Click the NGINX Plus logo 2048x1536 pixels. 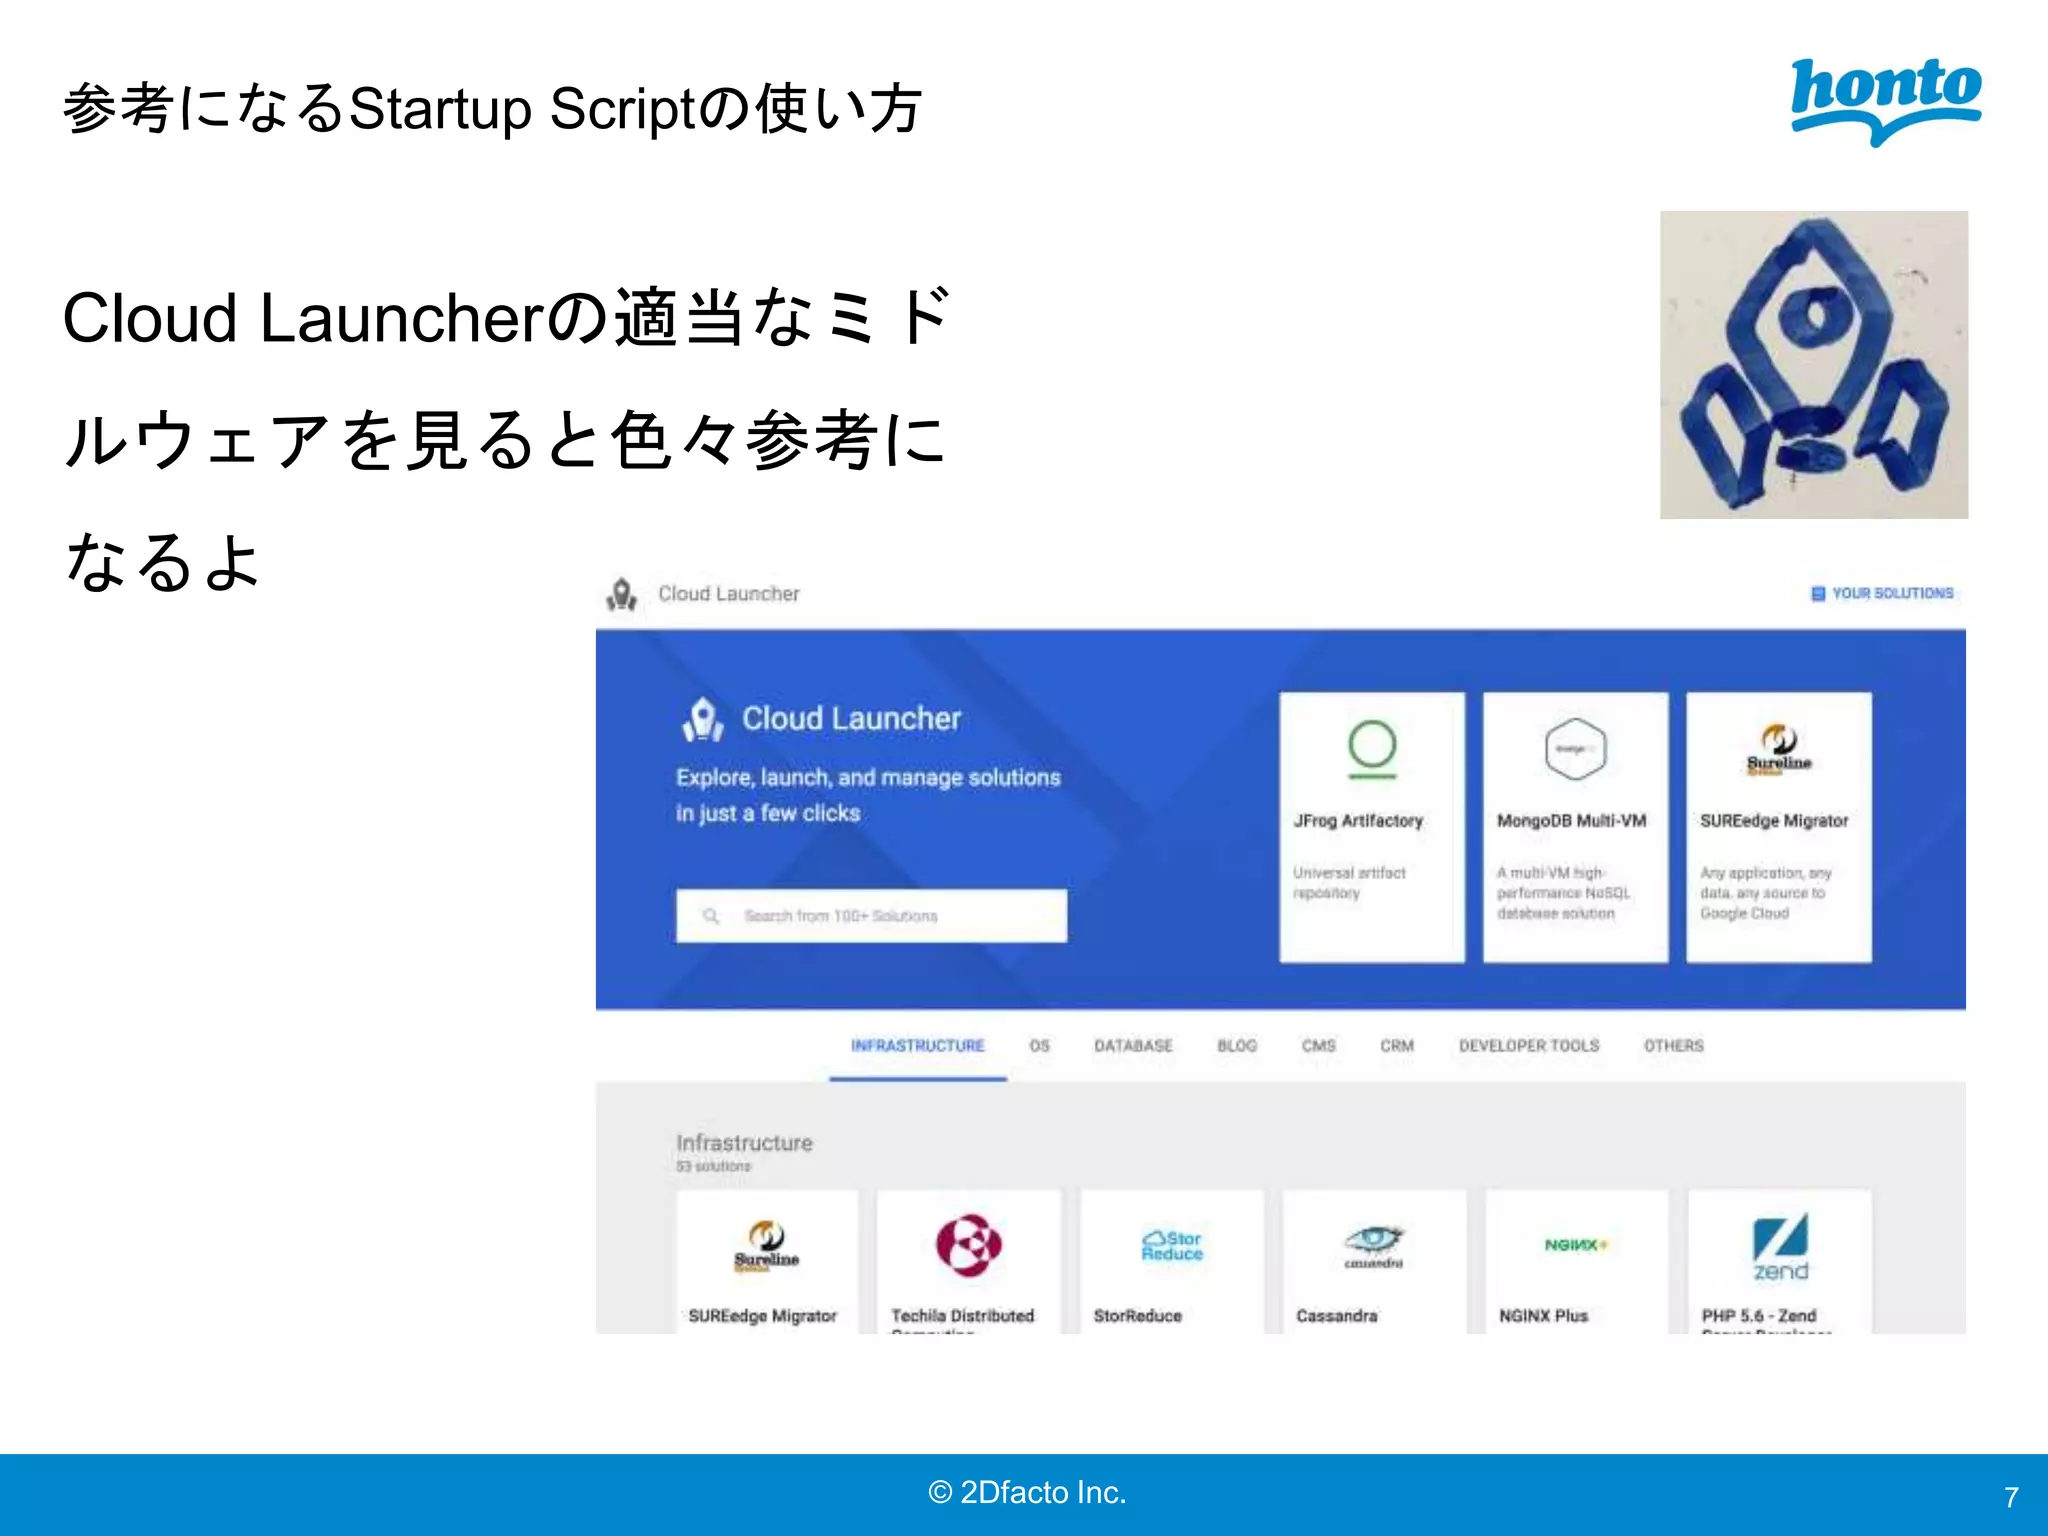pyautogui.click(x=1576, y=1245)
